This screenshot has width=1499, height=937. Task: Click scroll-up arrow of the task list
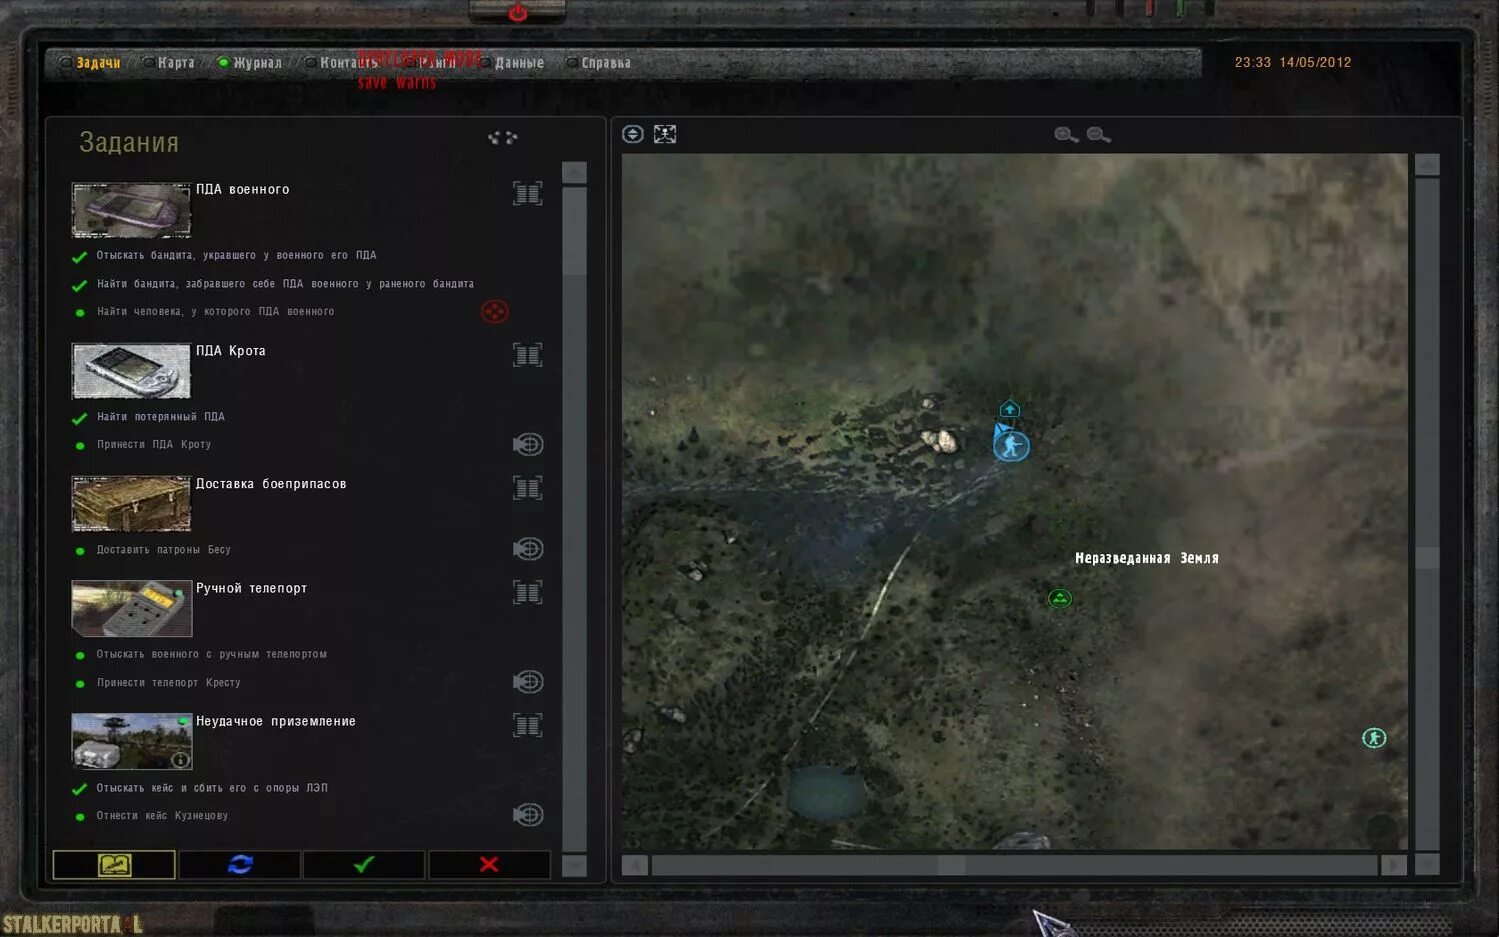[x=574, y=172]
